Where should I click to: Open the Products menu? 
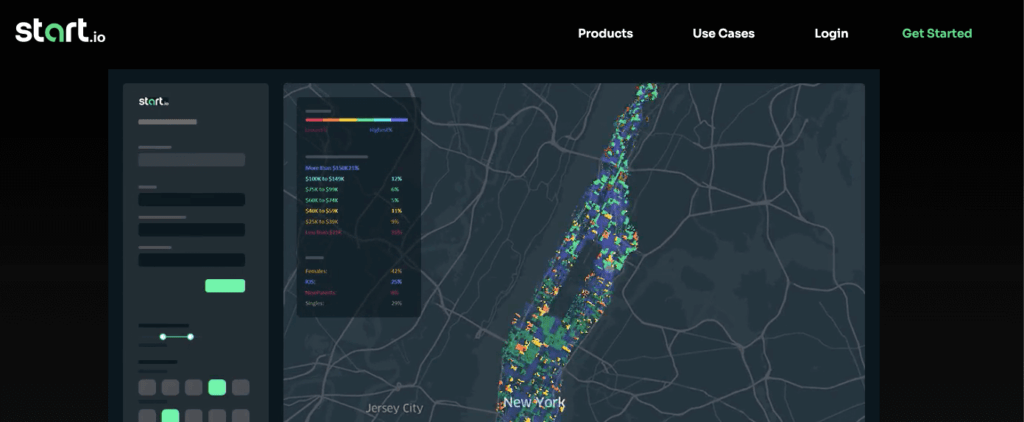[x=605, y=33]
